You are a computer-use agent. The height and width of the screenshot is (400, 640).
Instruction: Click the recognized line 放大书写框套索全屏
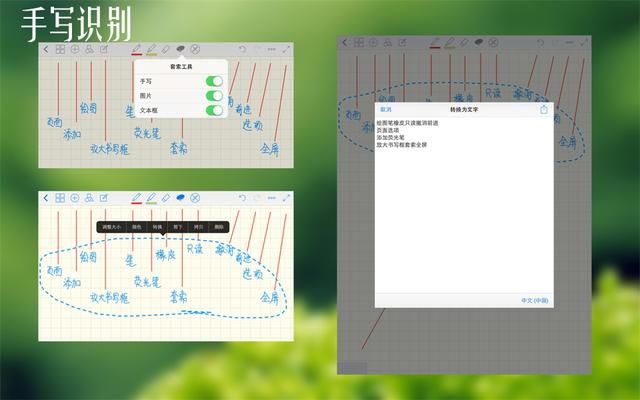pyautogui.click(x=402, y=145)
